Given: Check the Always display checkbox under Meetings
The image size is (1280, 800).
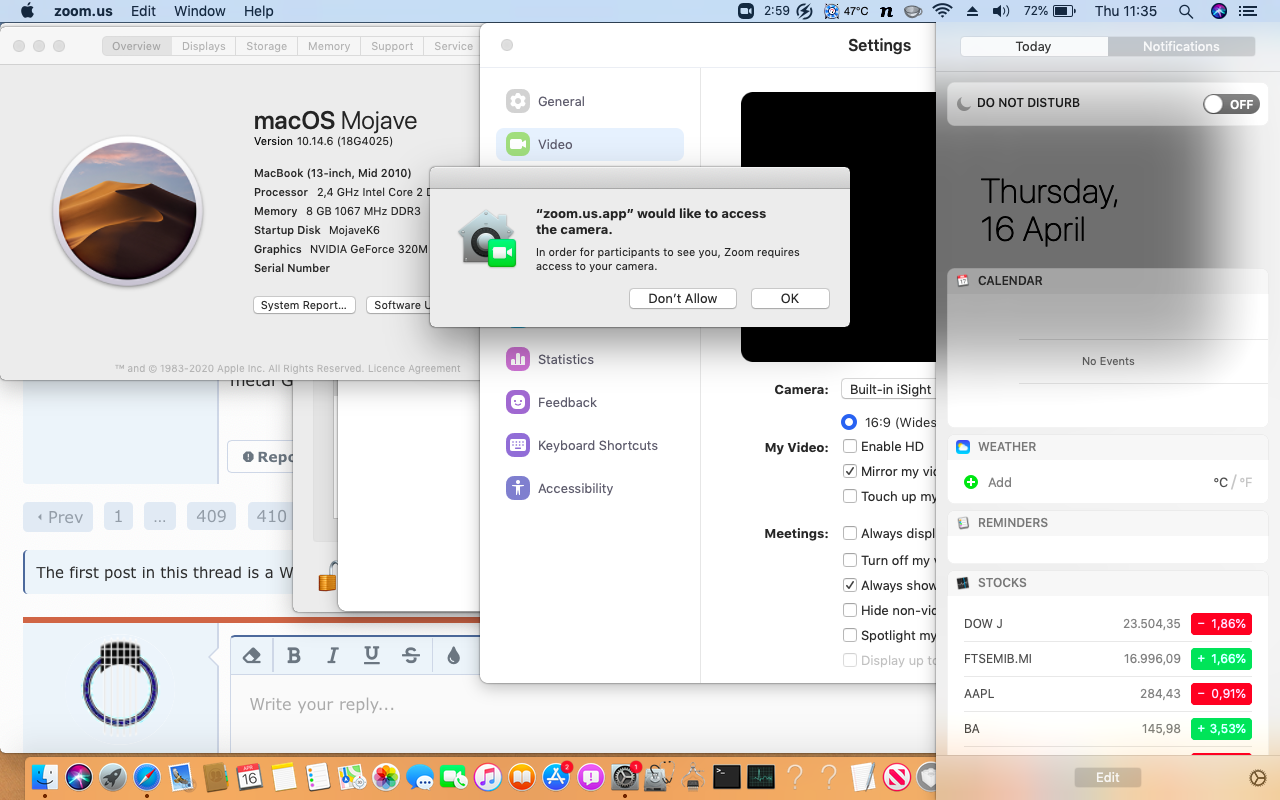Looking at the screenshot, I should [x=850, y=533].
